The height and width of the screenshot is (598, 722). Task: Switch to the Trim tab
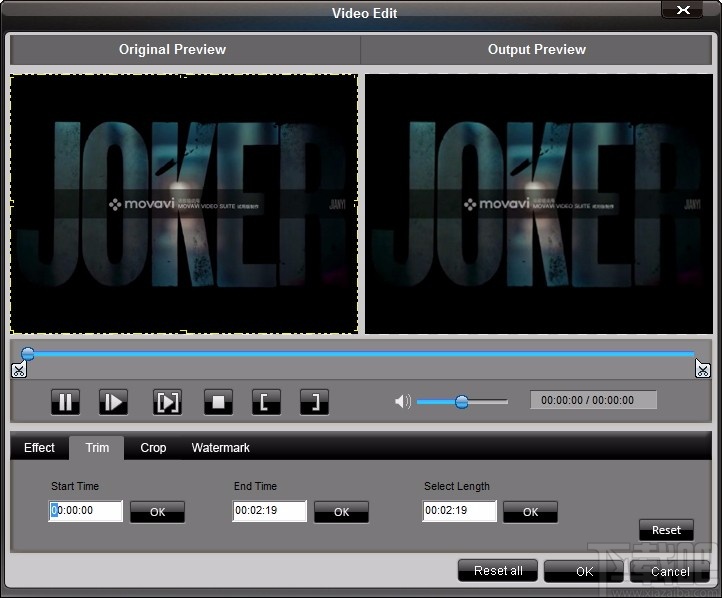click(x=97, y=447)
